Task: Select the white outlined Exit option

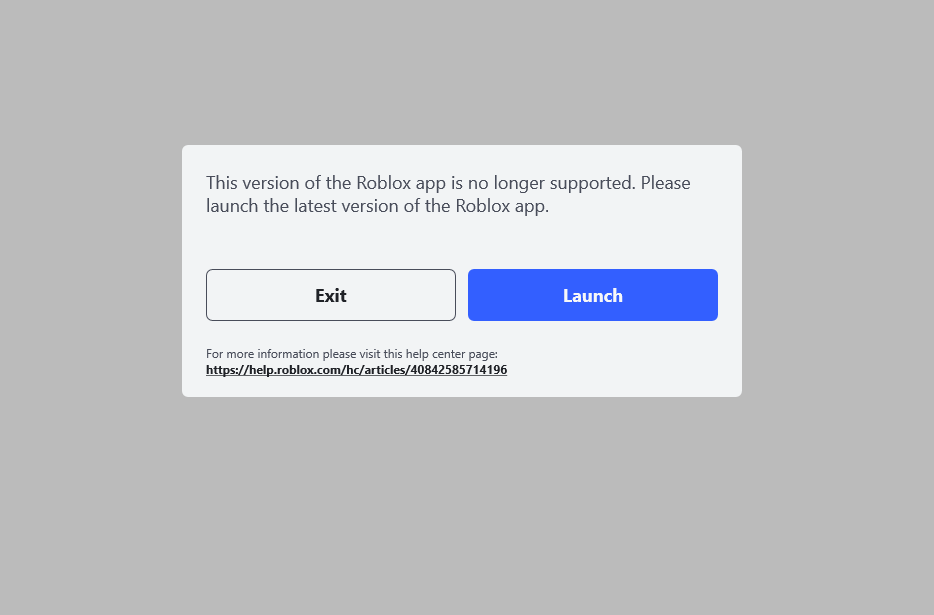Action: click(x=331, y=295)
